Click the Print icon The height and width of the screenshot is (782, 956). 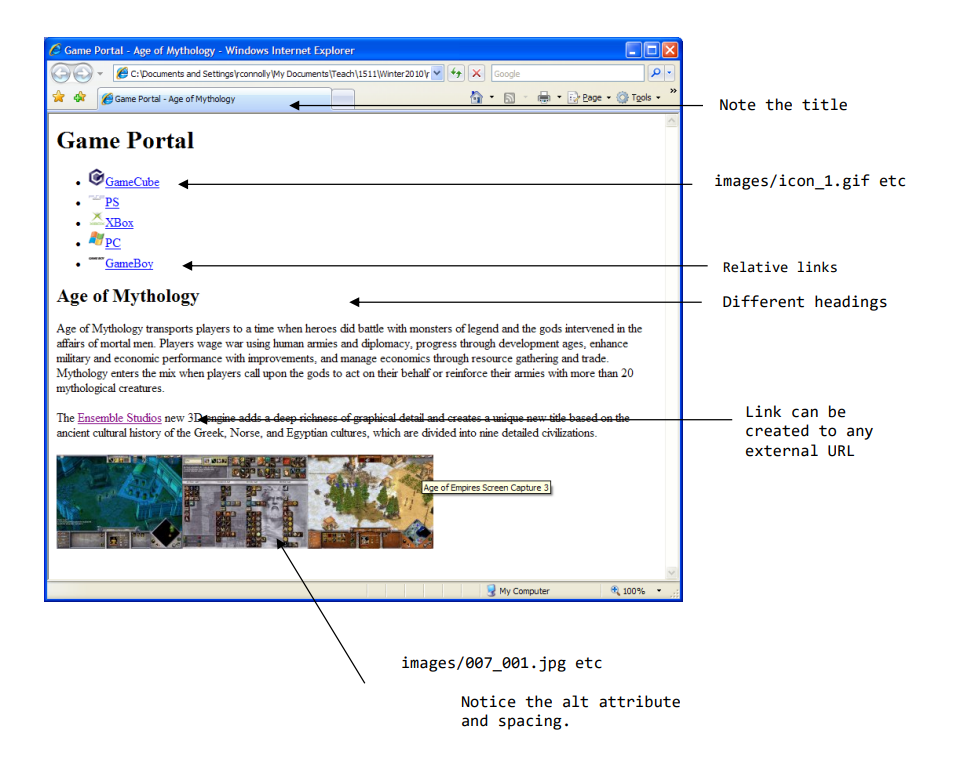tap(544, 97)
